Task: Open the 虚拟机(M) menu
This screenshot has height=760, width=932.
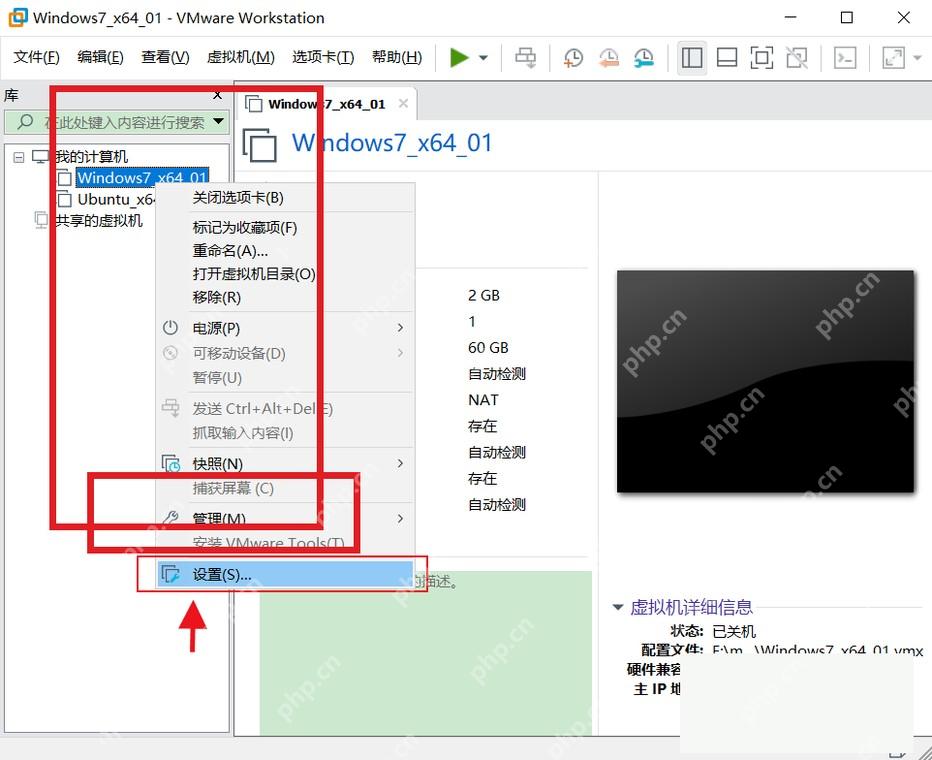Action: click(x=241, y=57)
